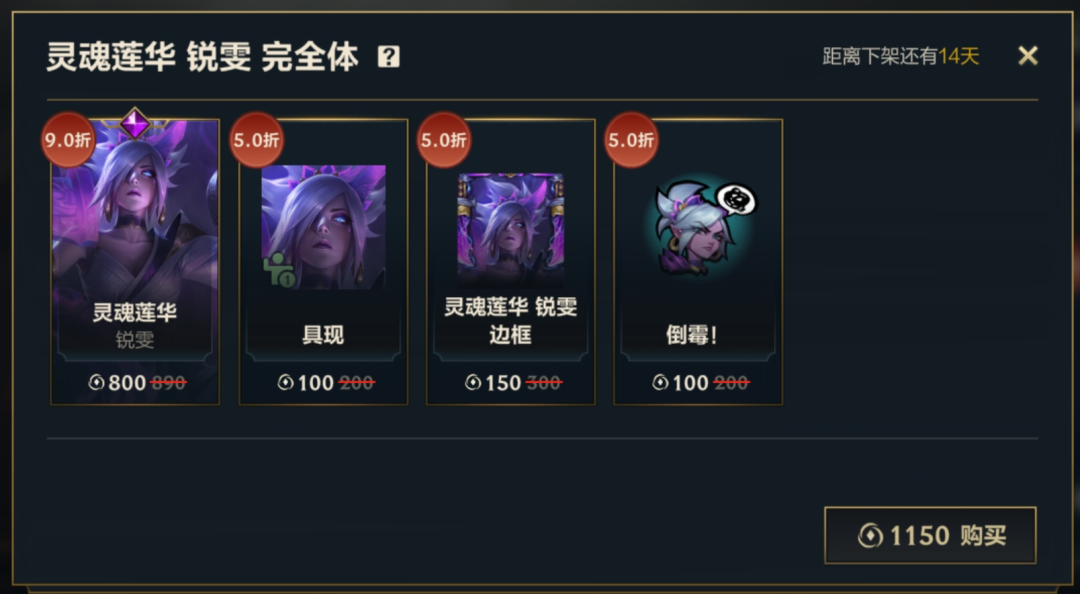
Task: Select the 倒霉! emote card
Action: [x=698, y=262]
